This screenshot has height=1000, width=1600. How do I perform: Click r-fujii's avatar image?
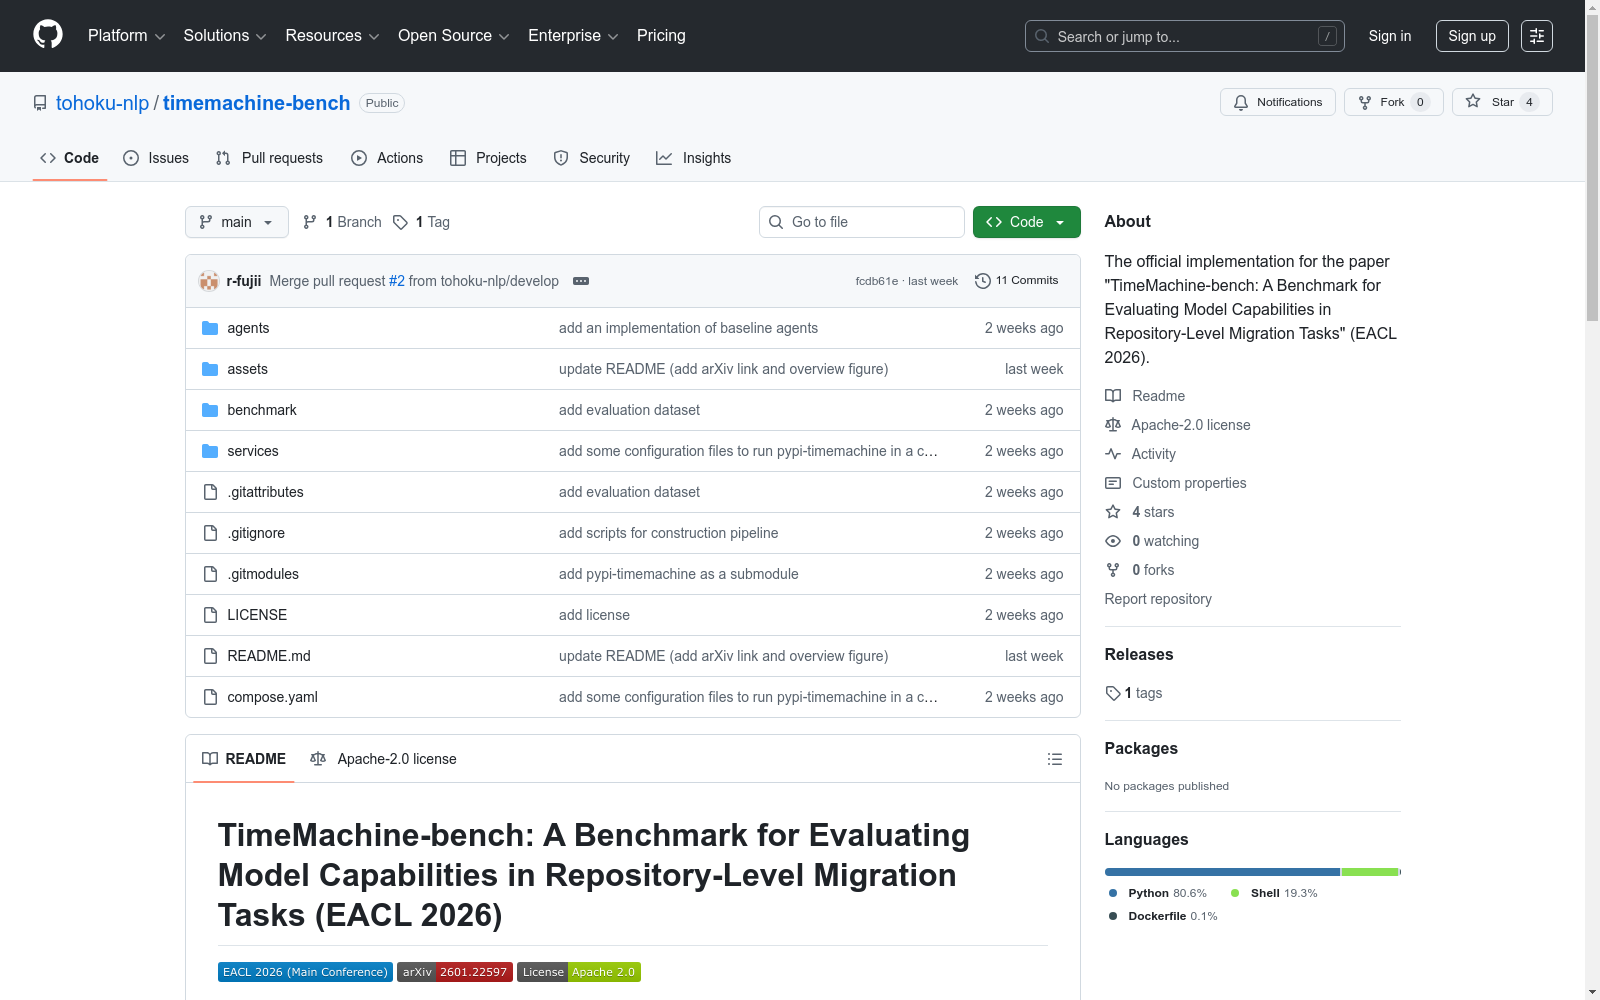pyautogui.click(x=209, y=281)
